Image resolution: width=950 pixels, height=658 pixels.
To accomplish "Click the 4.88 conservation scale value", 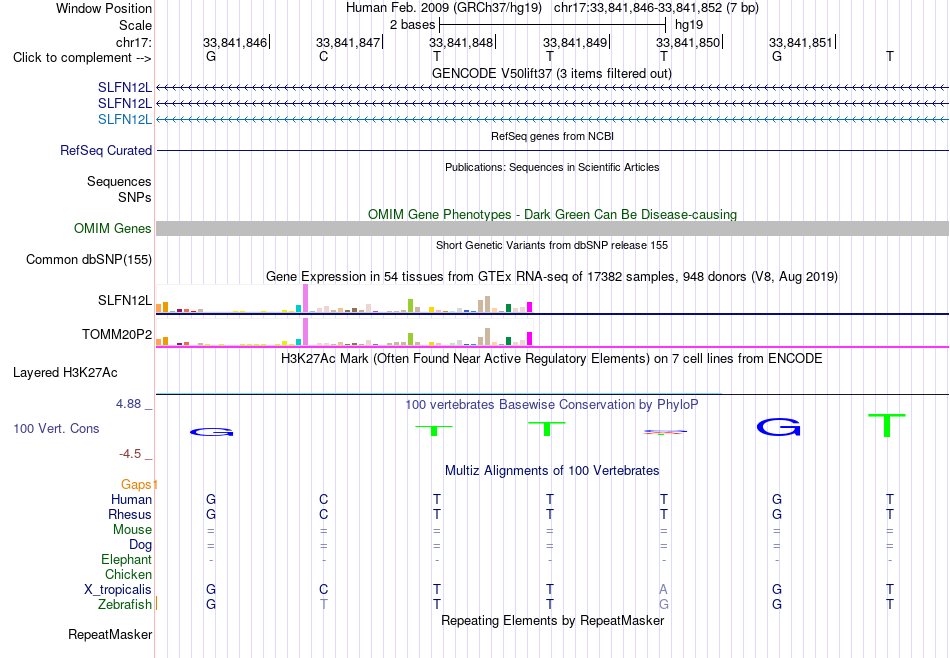I will tap(128, 404).
